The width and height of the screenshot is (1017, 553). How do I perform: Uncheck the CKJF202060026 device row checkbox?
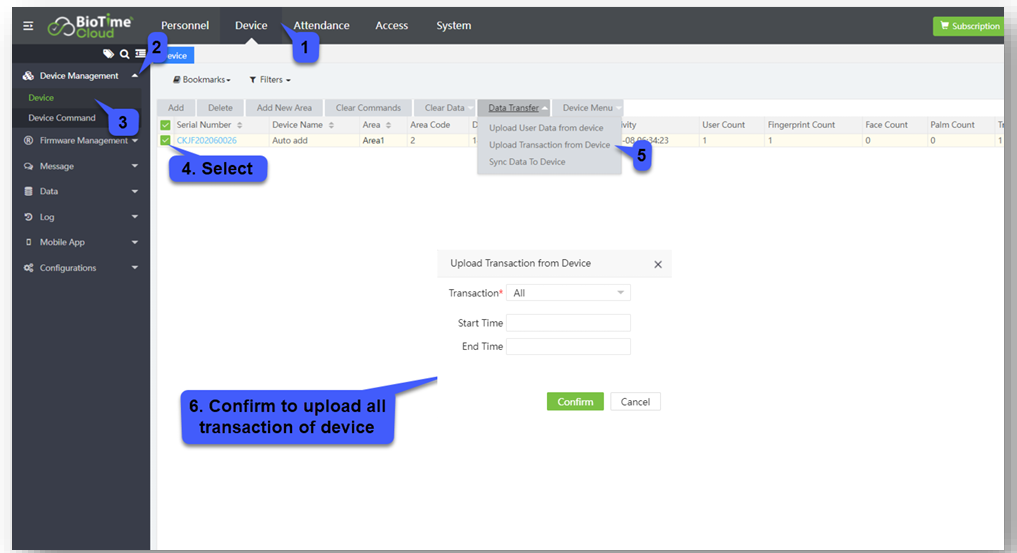pyautogui.click(x=165, y=141)
